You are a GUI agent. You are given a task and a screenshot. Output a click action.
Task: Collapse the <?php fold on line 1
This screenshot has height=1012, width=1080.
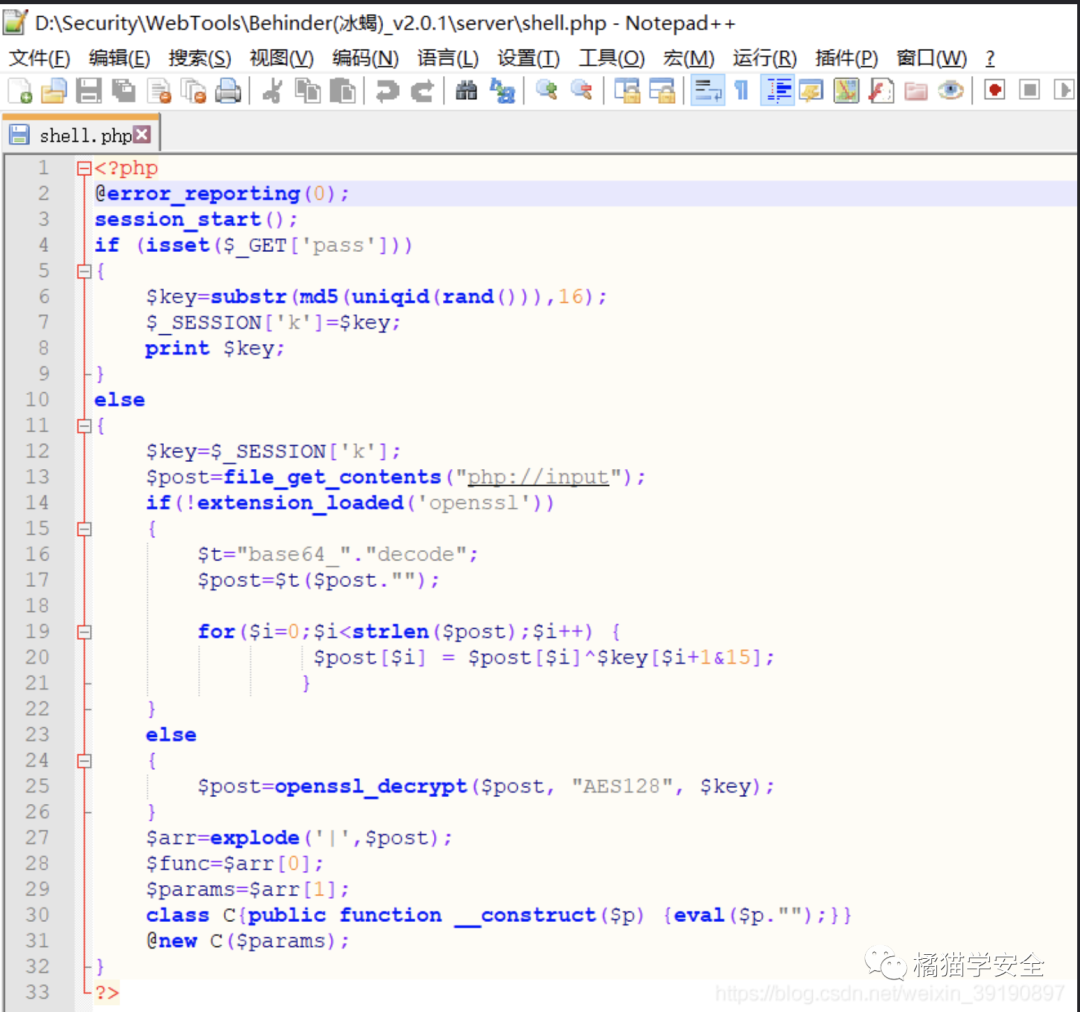pyautogui.click(x=84, y=168)
